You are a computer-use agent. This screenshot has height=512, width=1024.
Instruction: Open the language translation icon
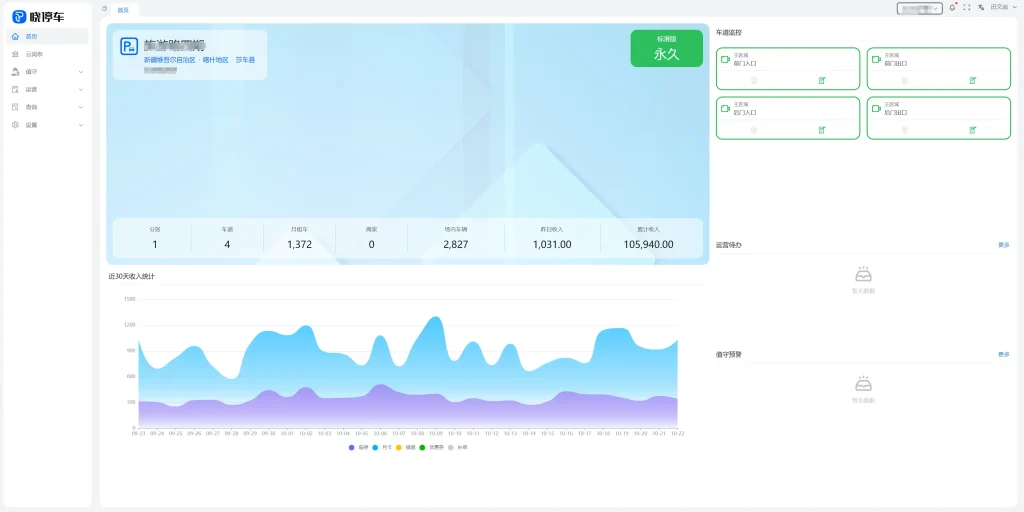coord(981,7)
